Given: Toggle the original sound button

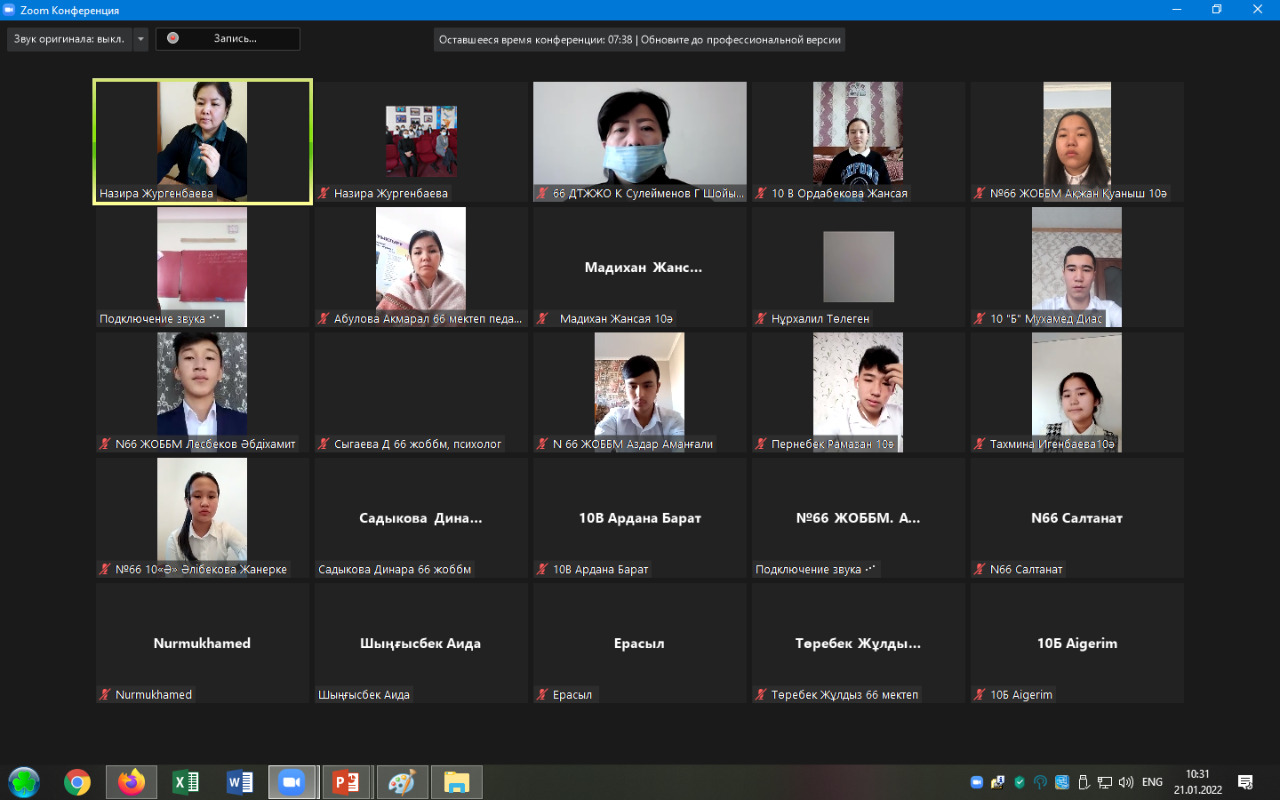Looking at the screenshot, I should [69, 39].
